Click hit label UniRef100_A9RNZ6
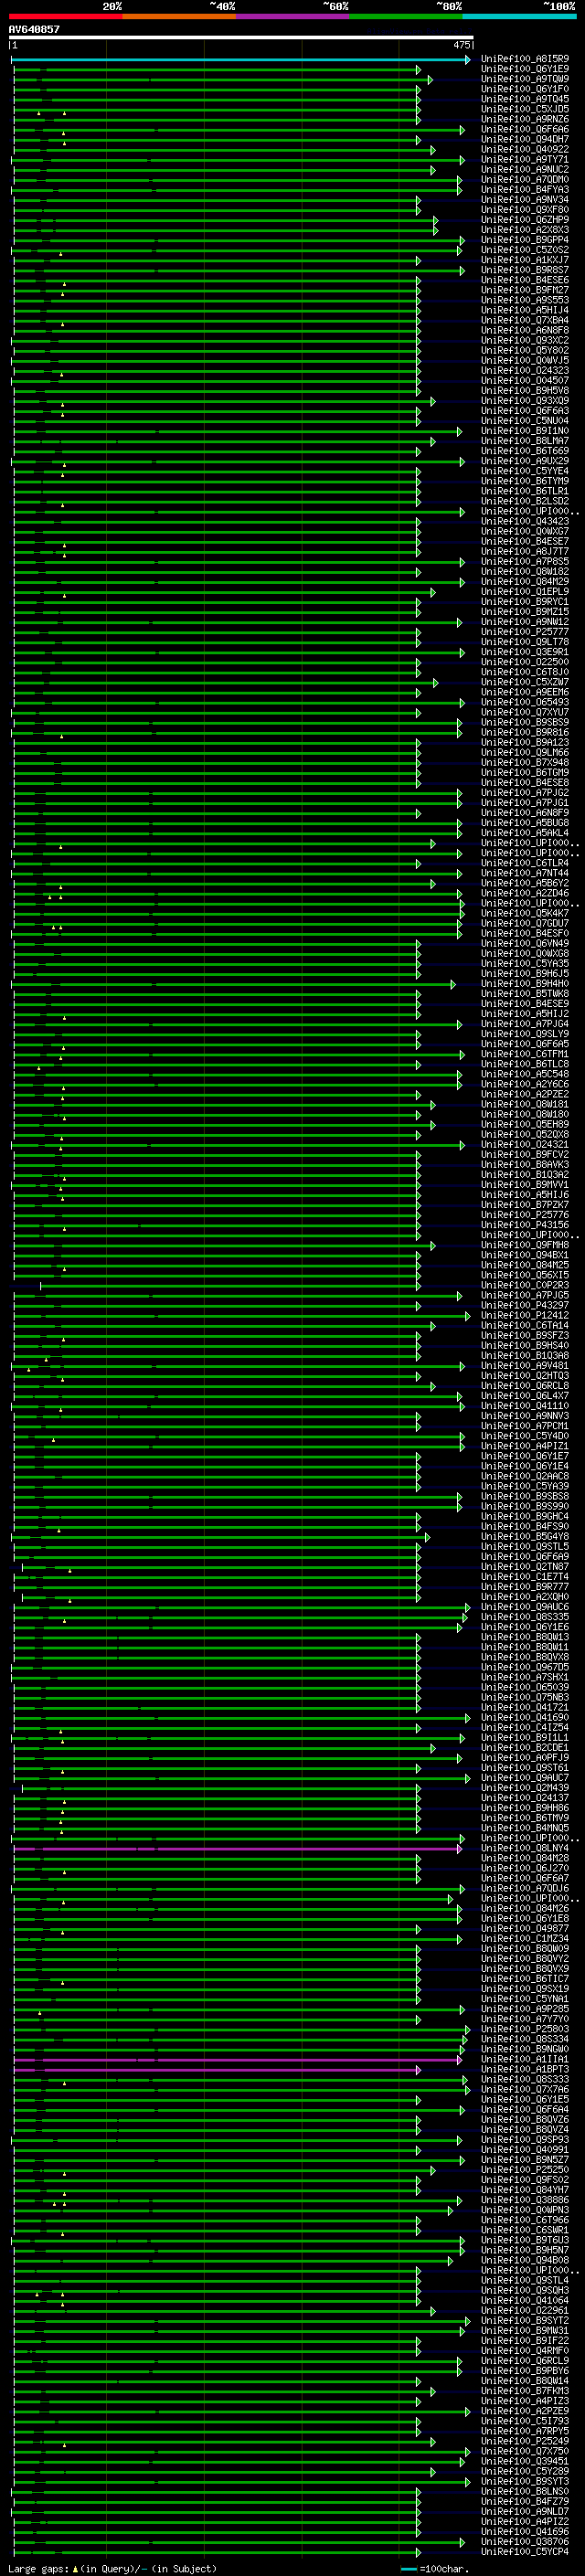 [525, 119]
